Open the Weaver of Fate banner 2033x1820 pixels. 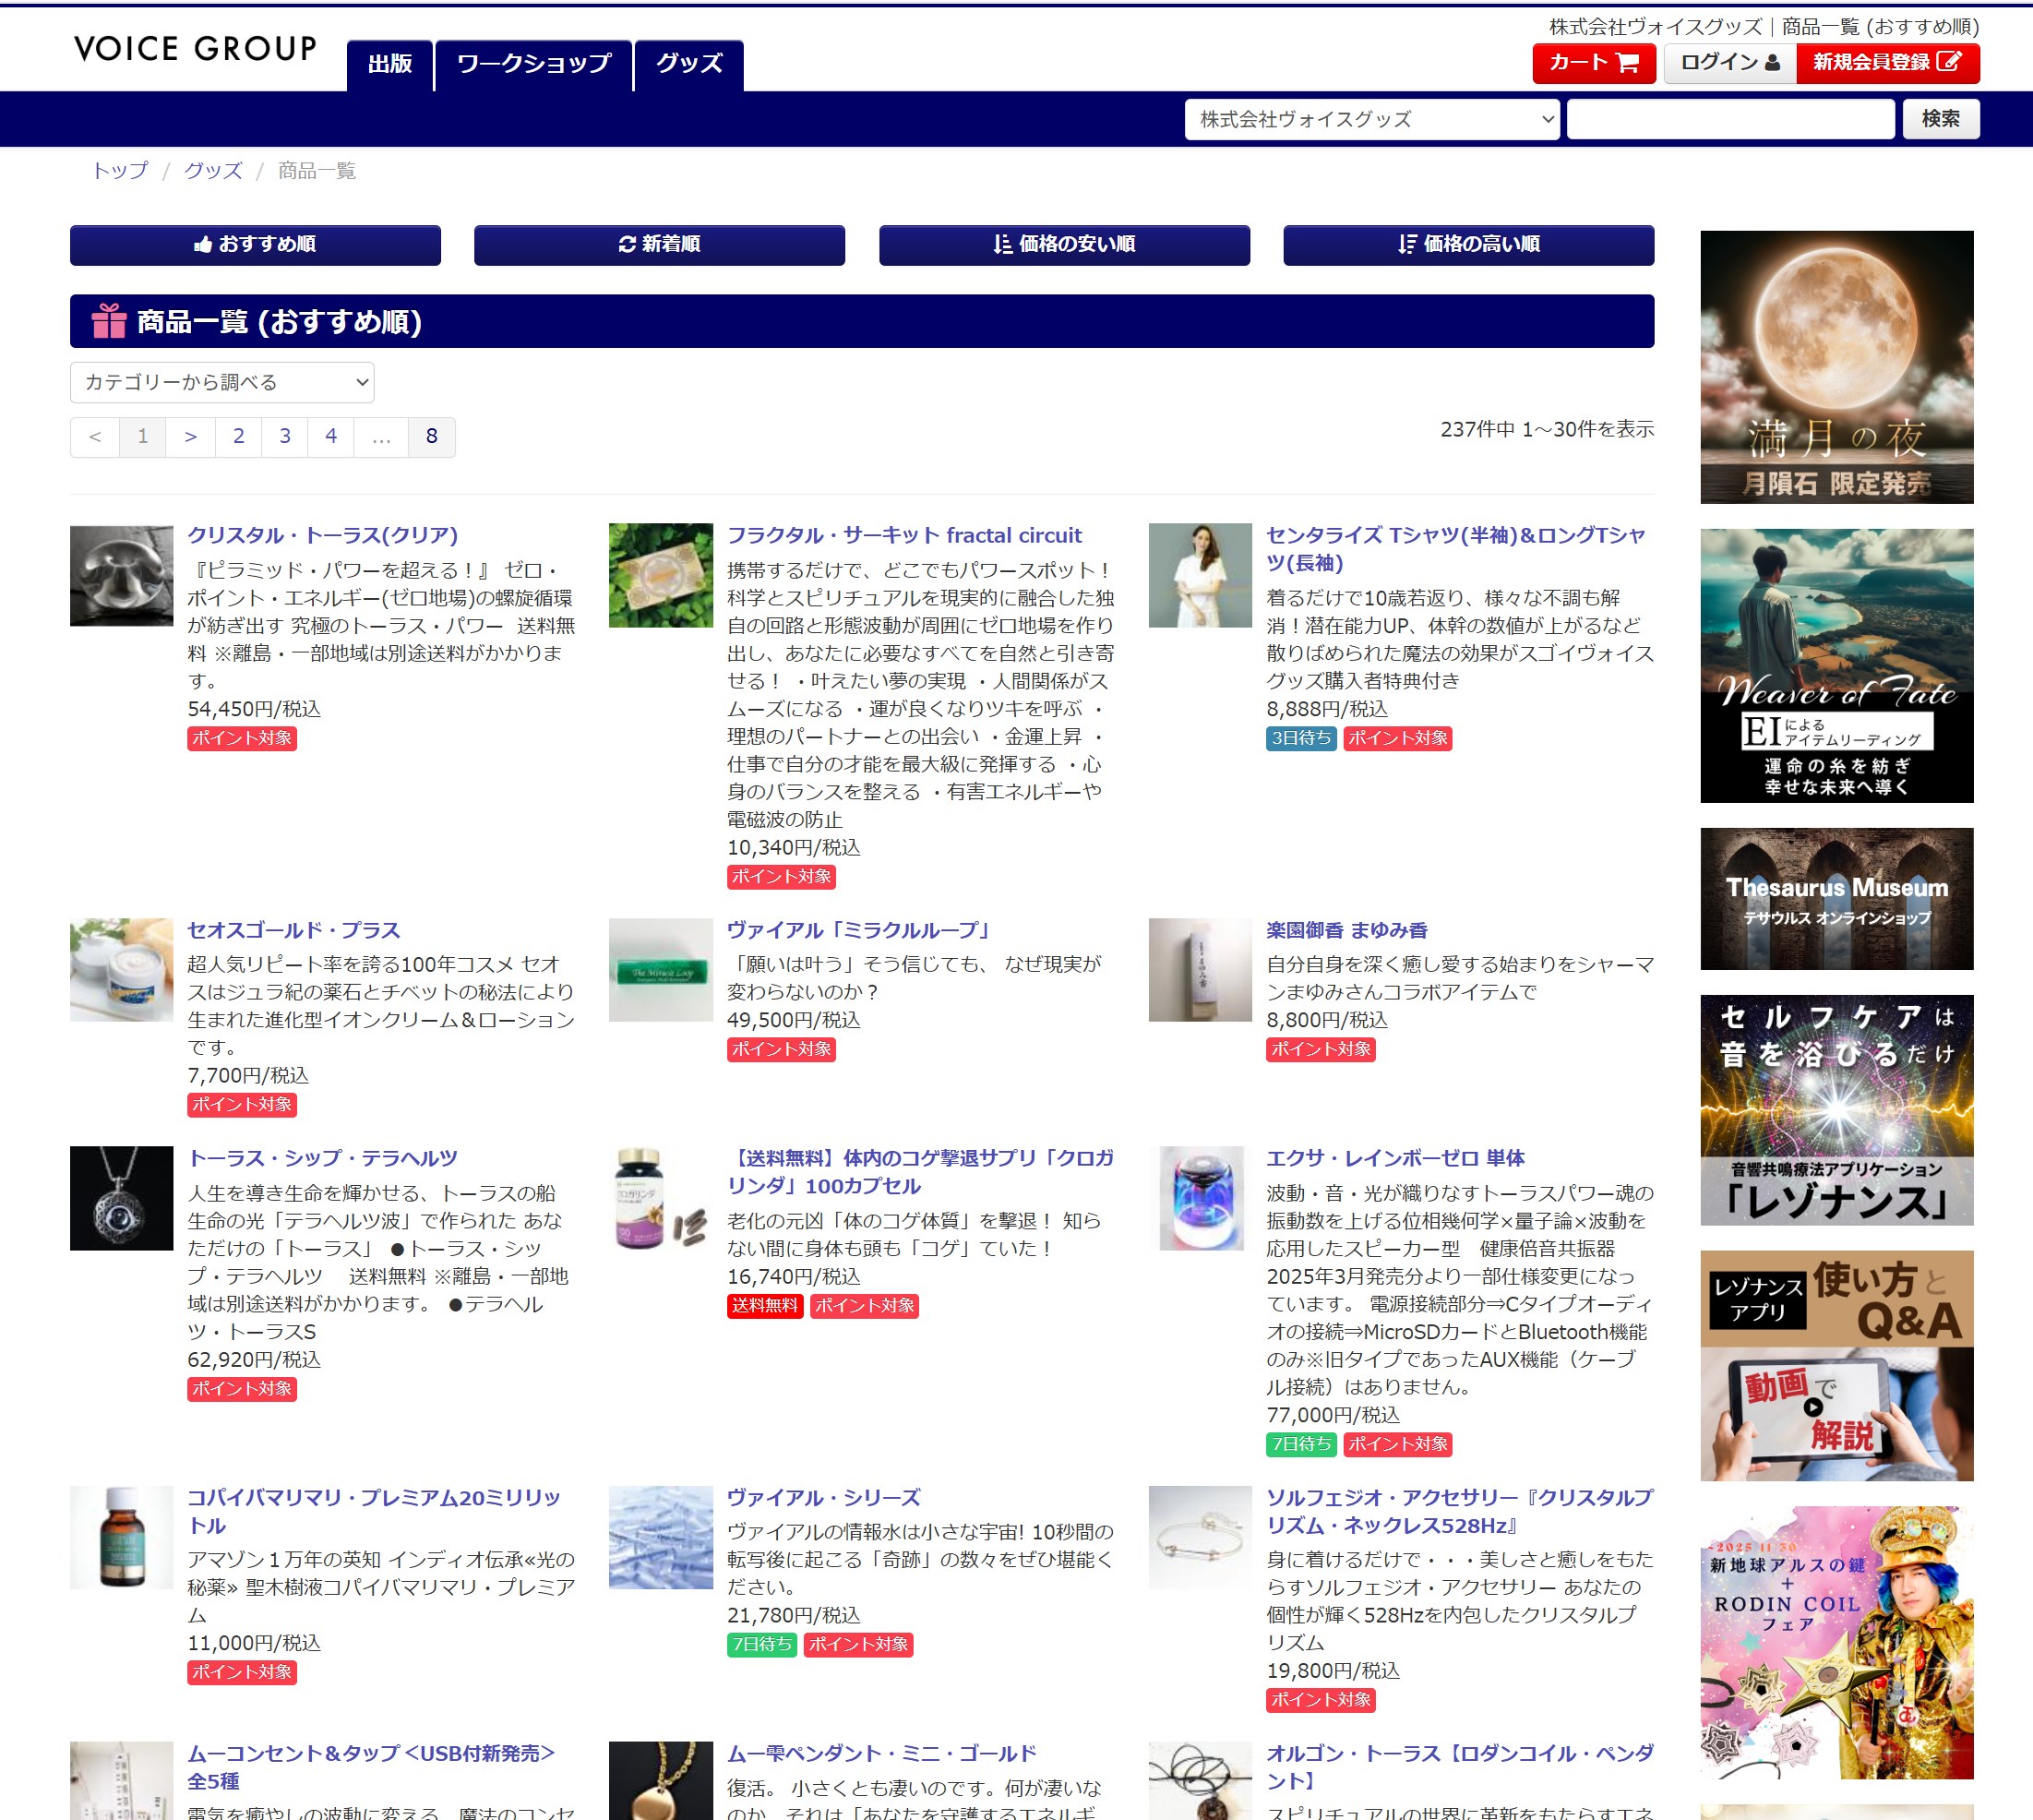tap(1836, 666)
